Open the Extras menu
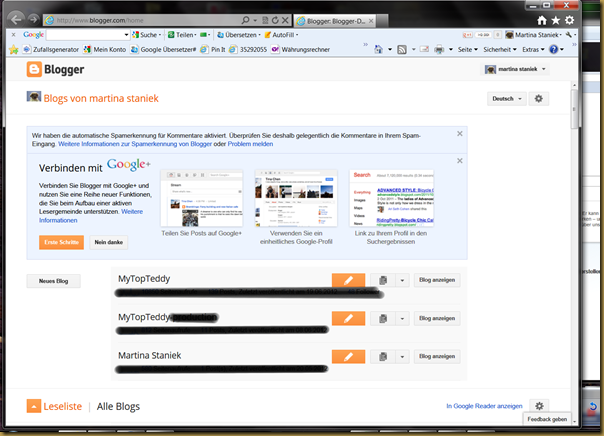This screenshot has width=604, height=436. (x=533, y=50)
